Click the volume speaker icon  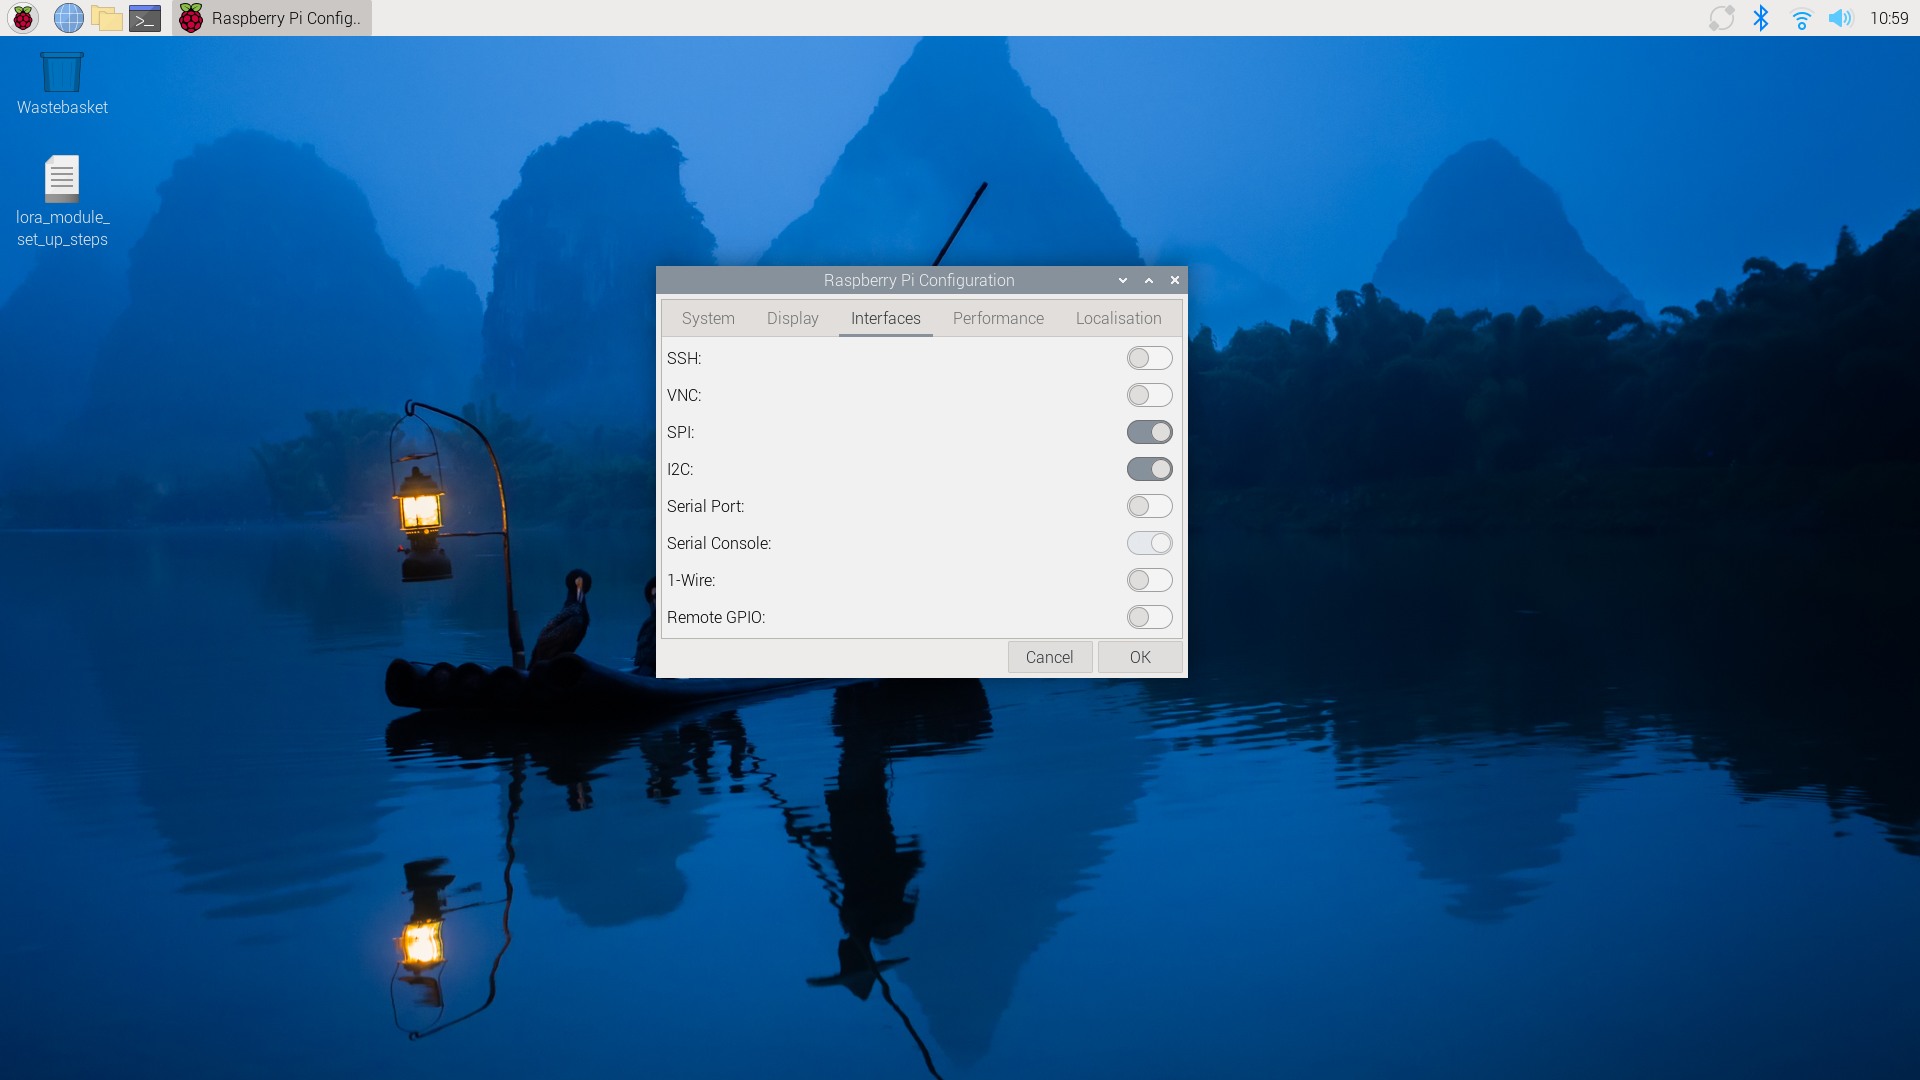click(1840, 18)
